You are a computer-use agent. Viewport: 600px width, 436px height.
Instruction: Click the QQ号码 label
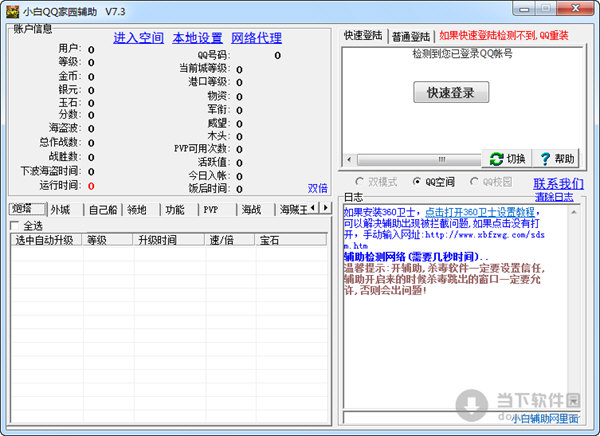[214, 55]
